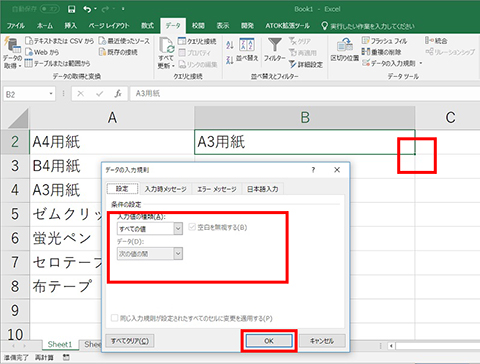Click the すべて更新 refresh icon
Image resolution: width=480 pixels, height=364 pixels.
[166, 45]
